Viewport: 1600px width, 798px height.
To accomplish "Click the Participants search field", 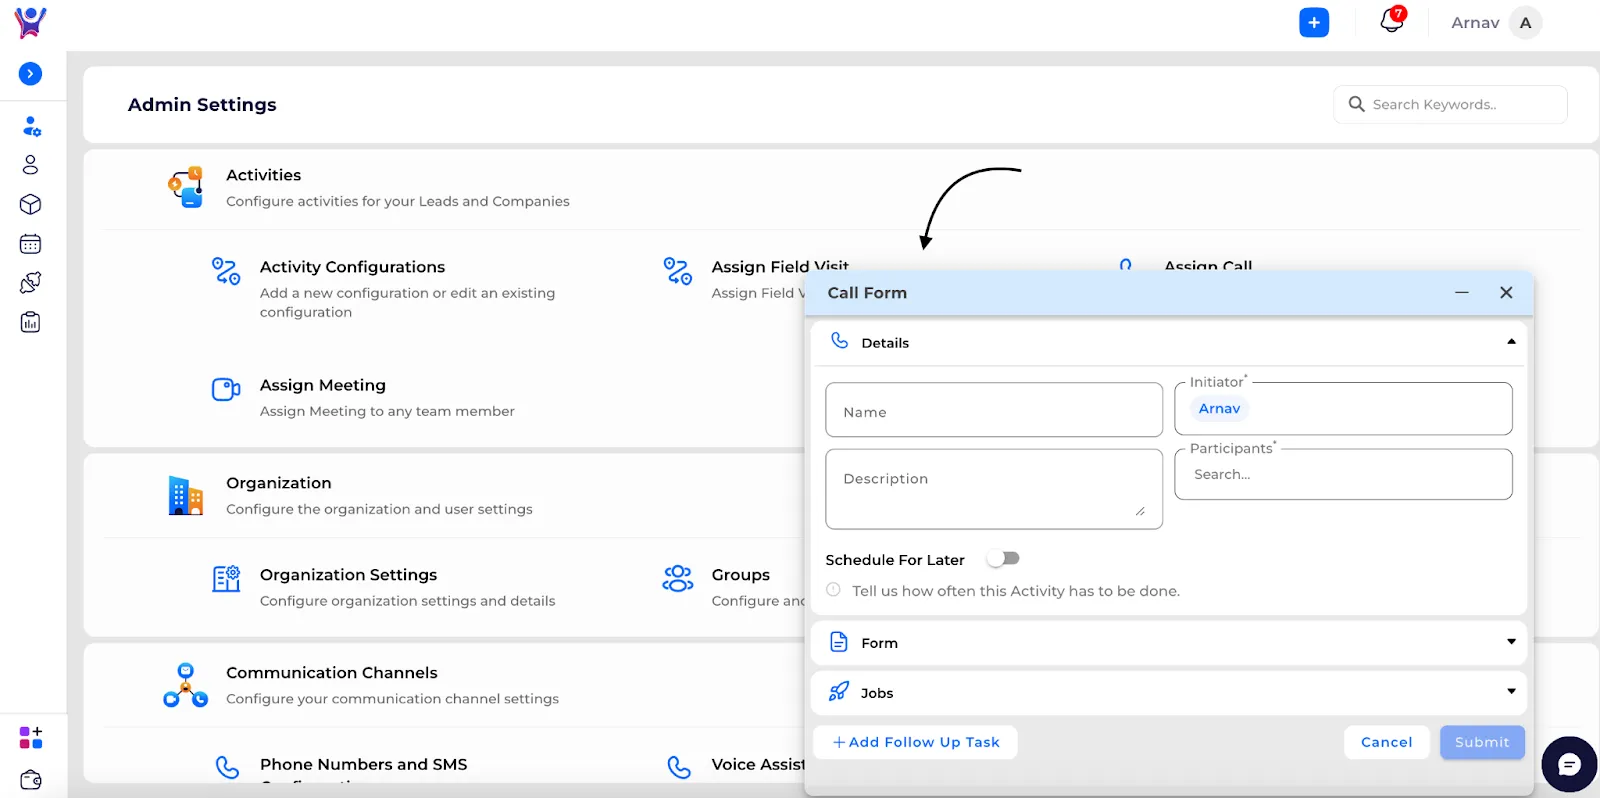I will 1343,475.
